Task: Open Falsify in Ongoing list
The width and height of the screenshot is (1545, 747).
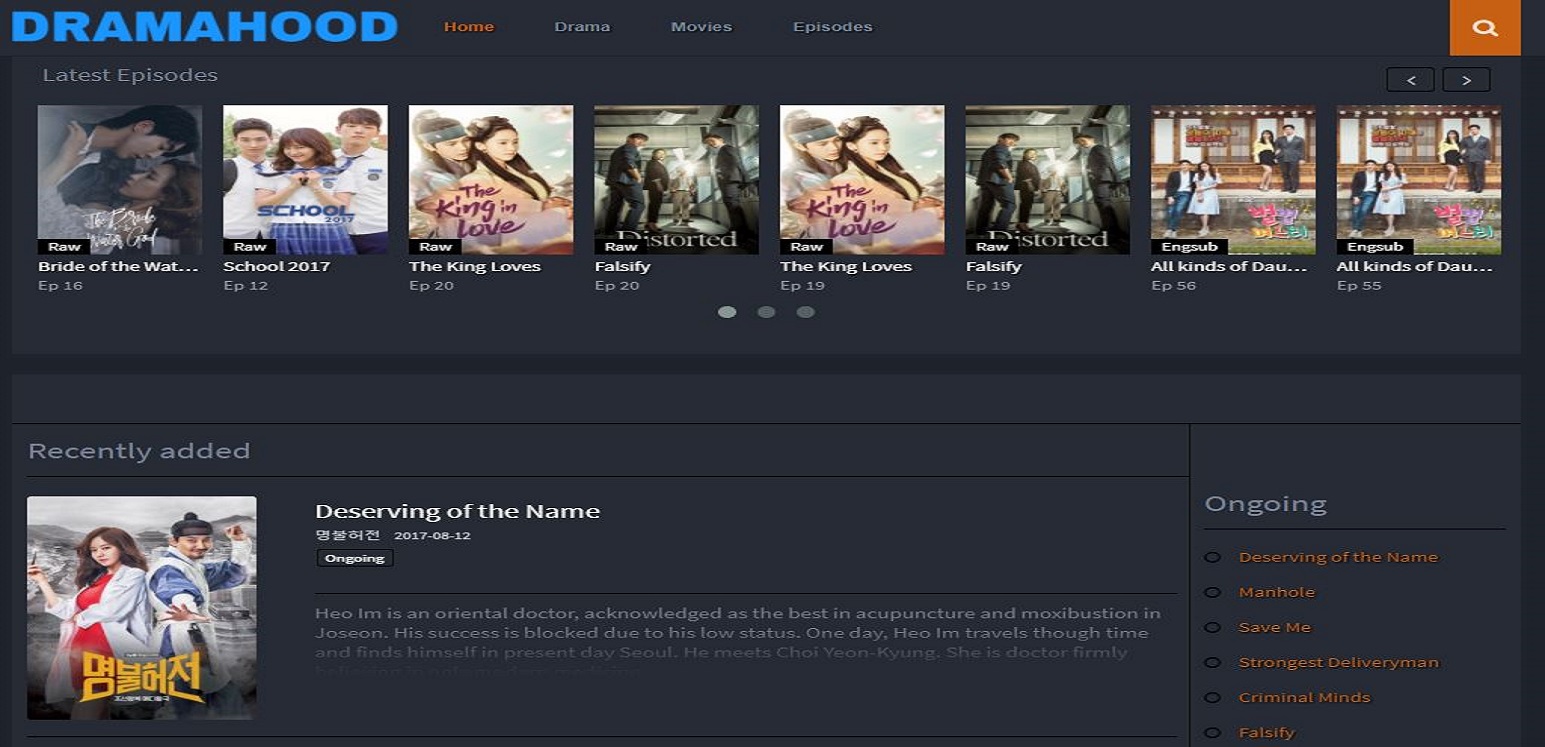Action: (1267, 732)
